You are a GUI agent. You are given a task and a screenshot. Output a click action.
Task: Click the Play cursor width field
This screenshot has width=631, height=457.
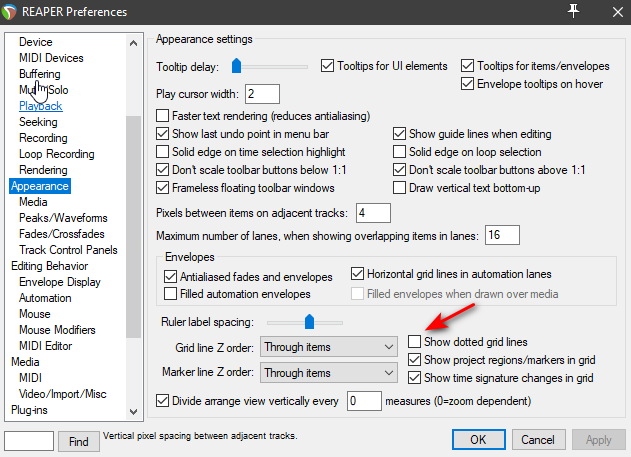click(262, 94)
